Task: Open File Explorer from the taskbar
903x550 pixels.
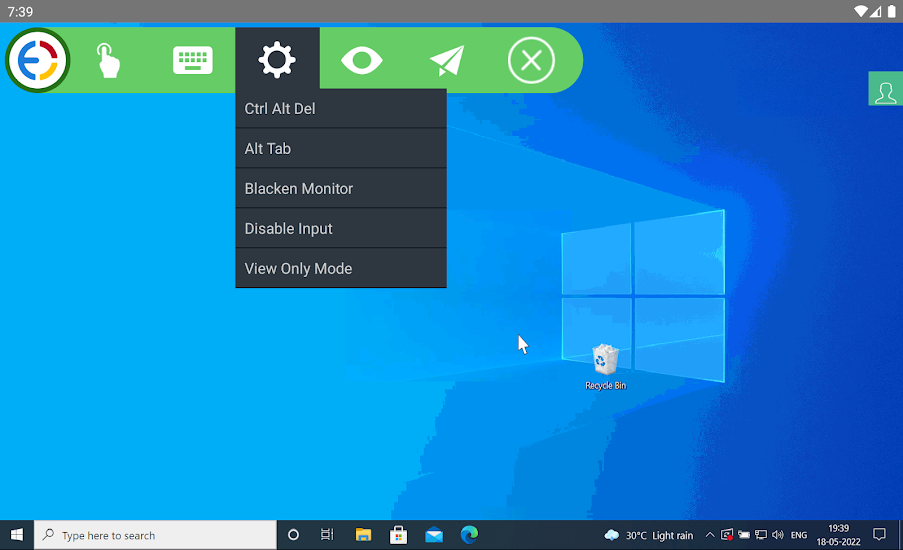Action: 363,535
